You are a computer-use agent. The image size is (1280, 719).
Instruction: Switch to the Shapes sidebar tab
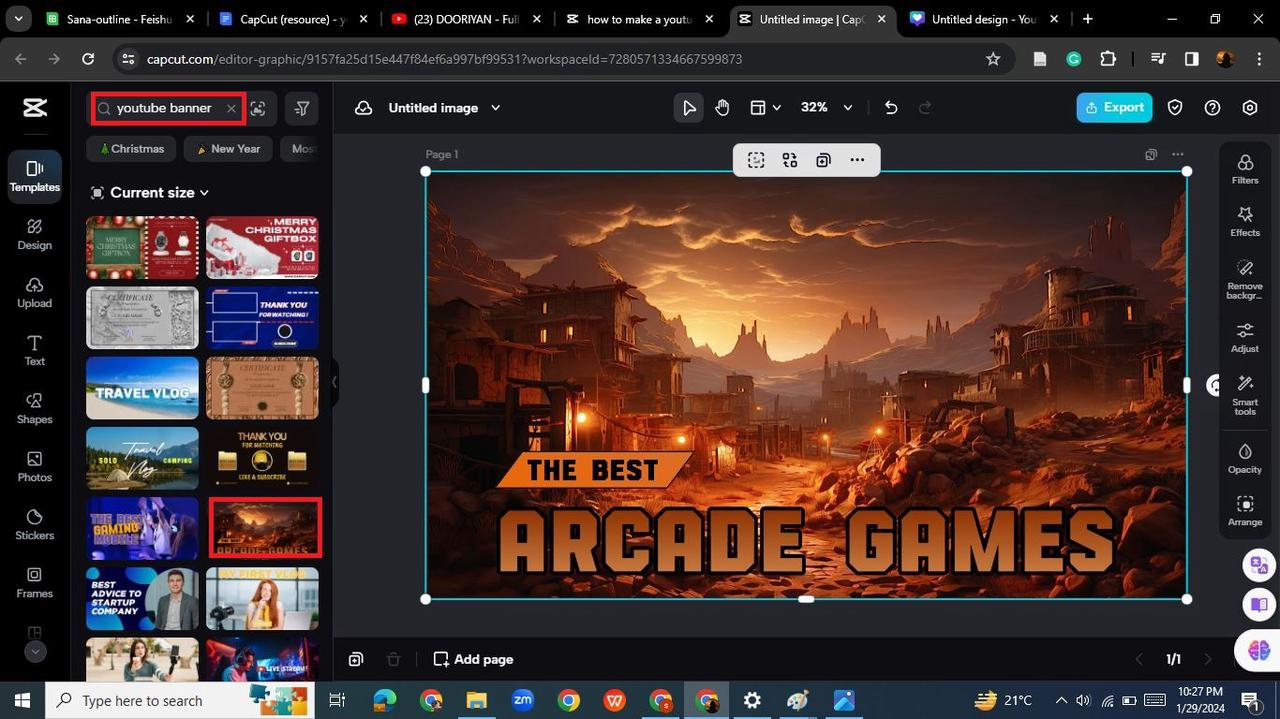click(x=35, y=407)
